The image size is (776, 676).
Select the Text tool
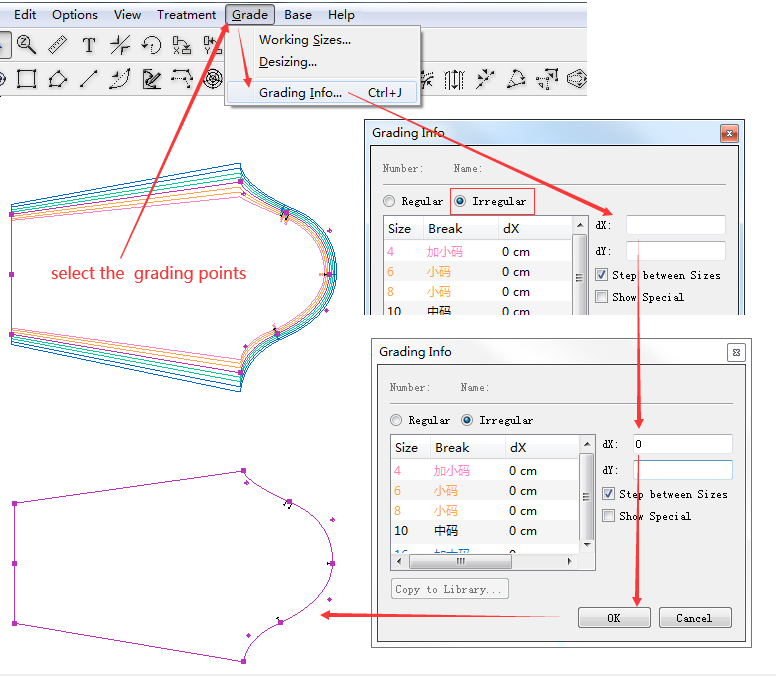pyautogui.click(x=89, y=44)
